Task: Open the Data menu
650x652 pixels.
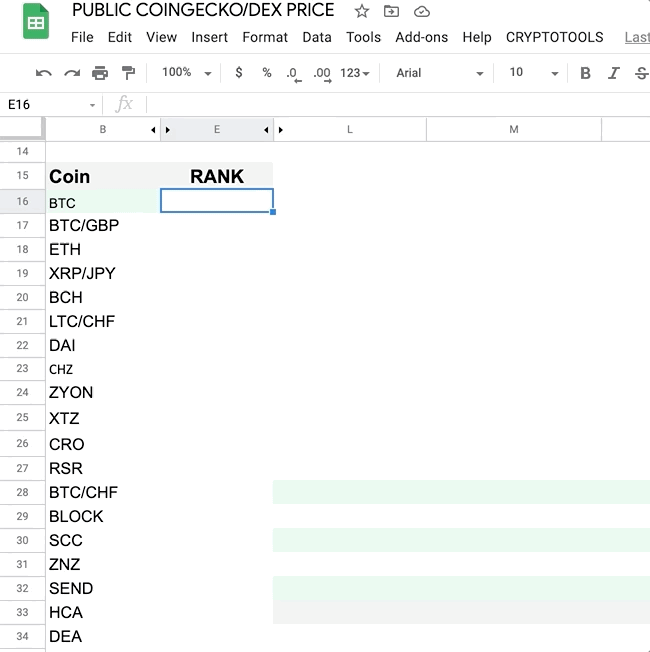Action: pyautogui.click(x=317, y=37)
